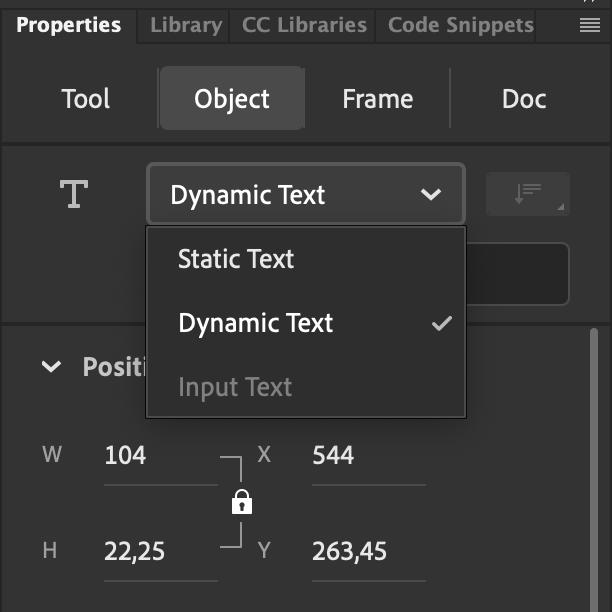The height and width of the screenshot is (612, 612).
Task: Click the W width field
Action: tap(160, 456)
